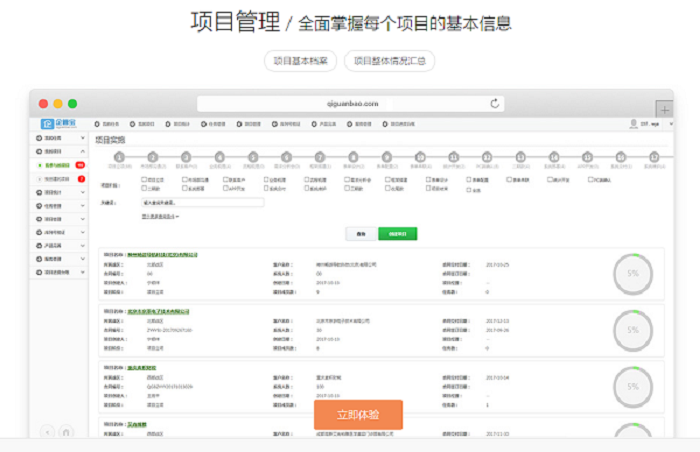Expand the first sidebar menu group chevron

pyautogui.click(x=83, y=138)
